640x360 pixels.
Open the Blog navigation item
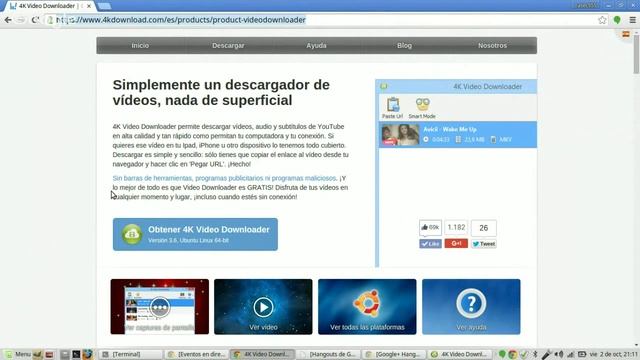click(404, 45)
